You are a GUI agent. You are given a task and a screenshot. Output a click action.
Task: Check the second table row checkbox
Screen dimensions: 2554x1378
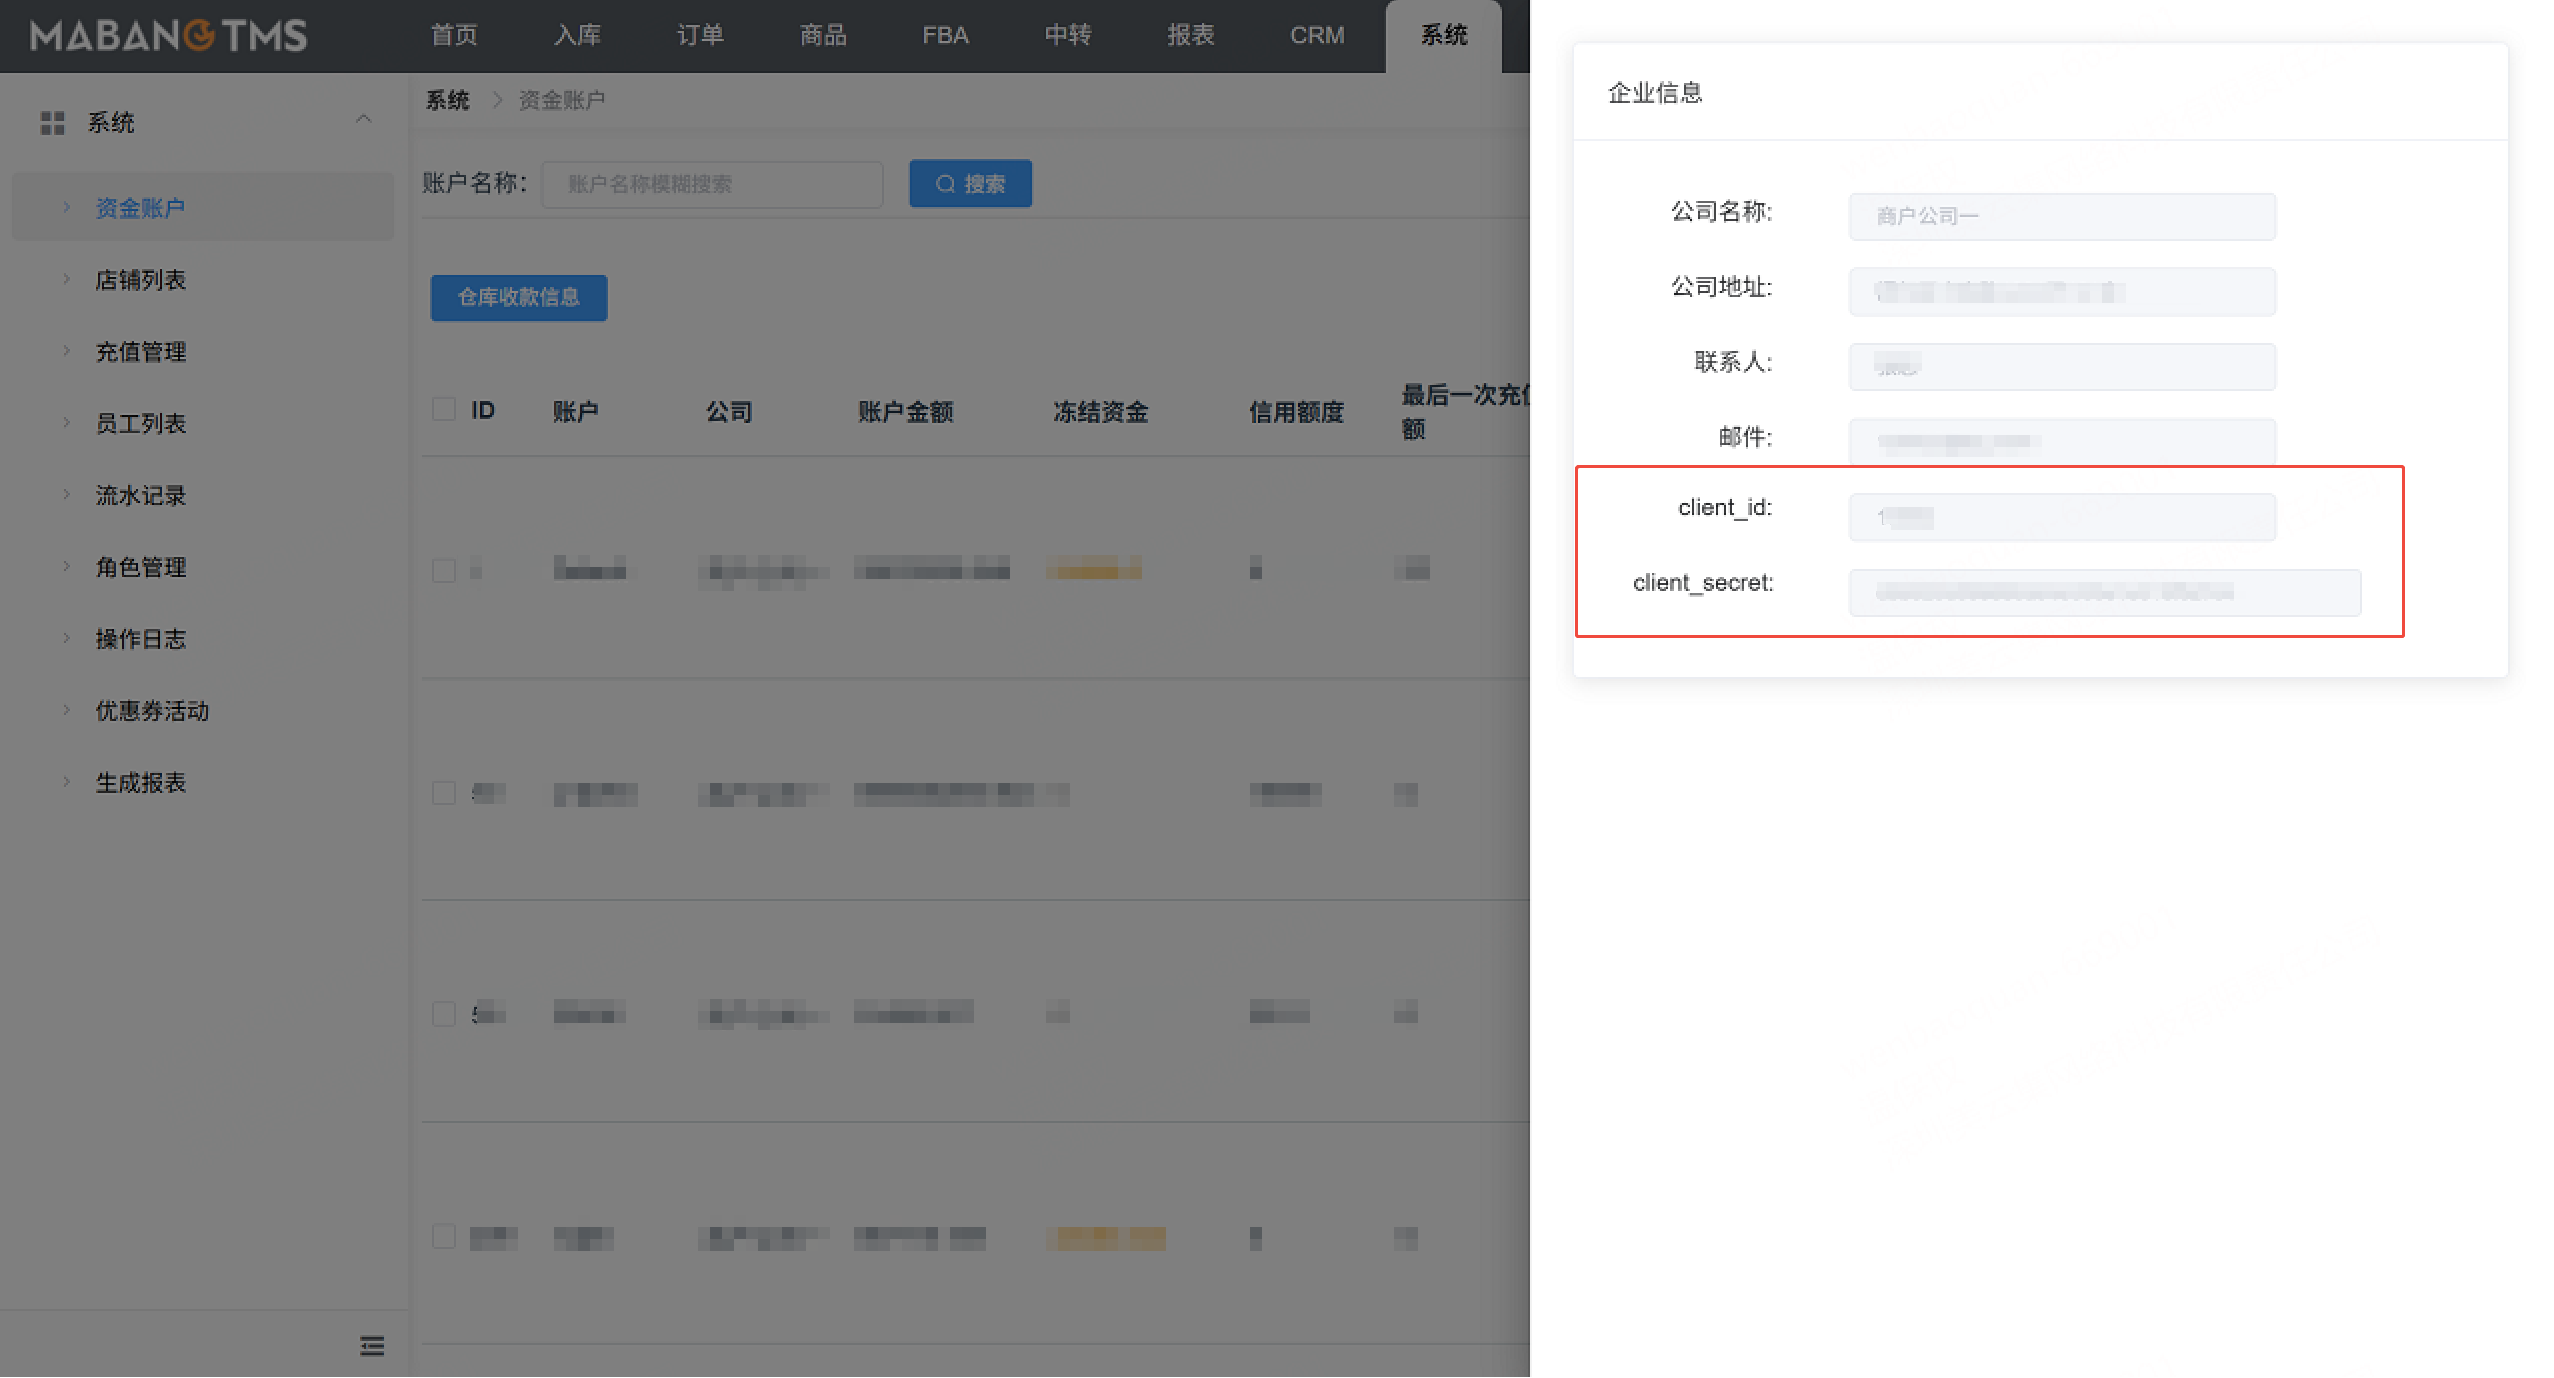click(444, 793)
